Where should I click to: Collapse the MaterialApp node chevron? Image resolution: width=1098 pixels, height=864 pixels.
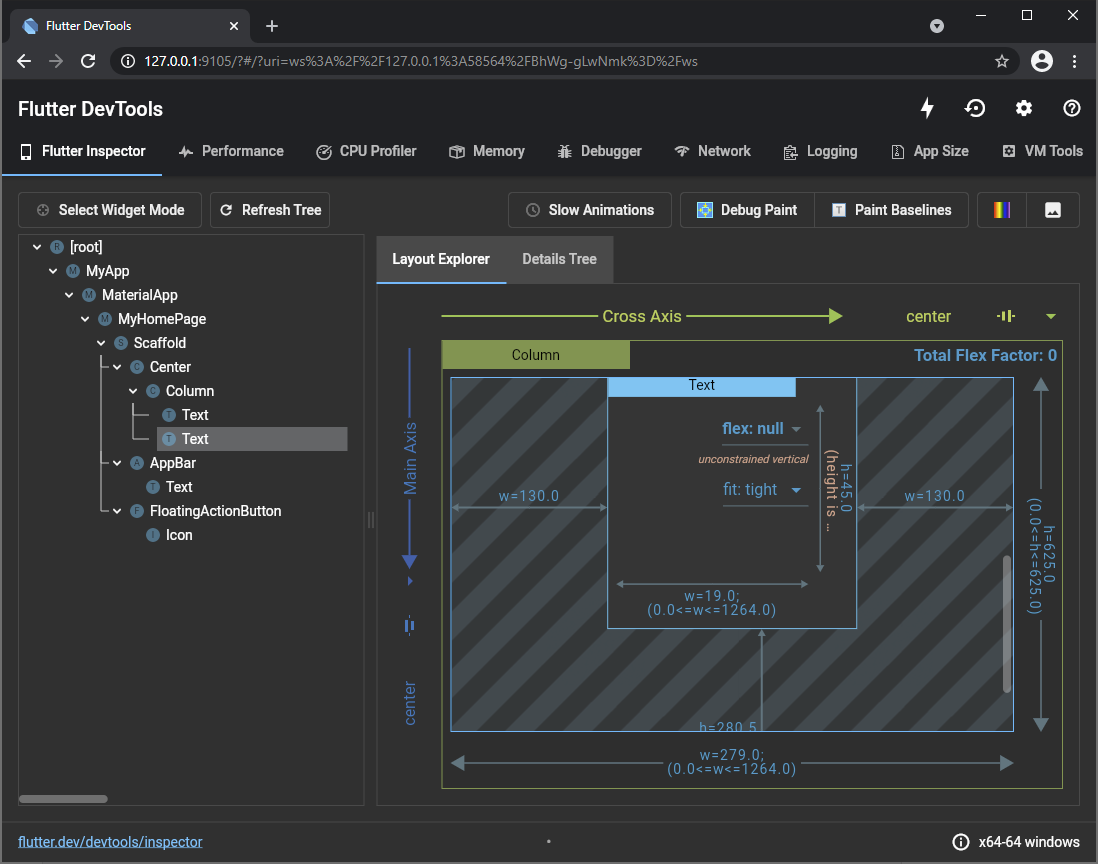click(69, 295)
